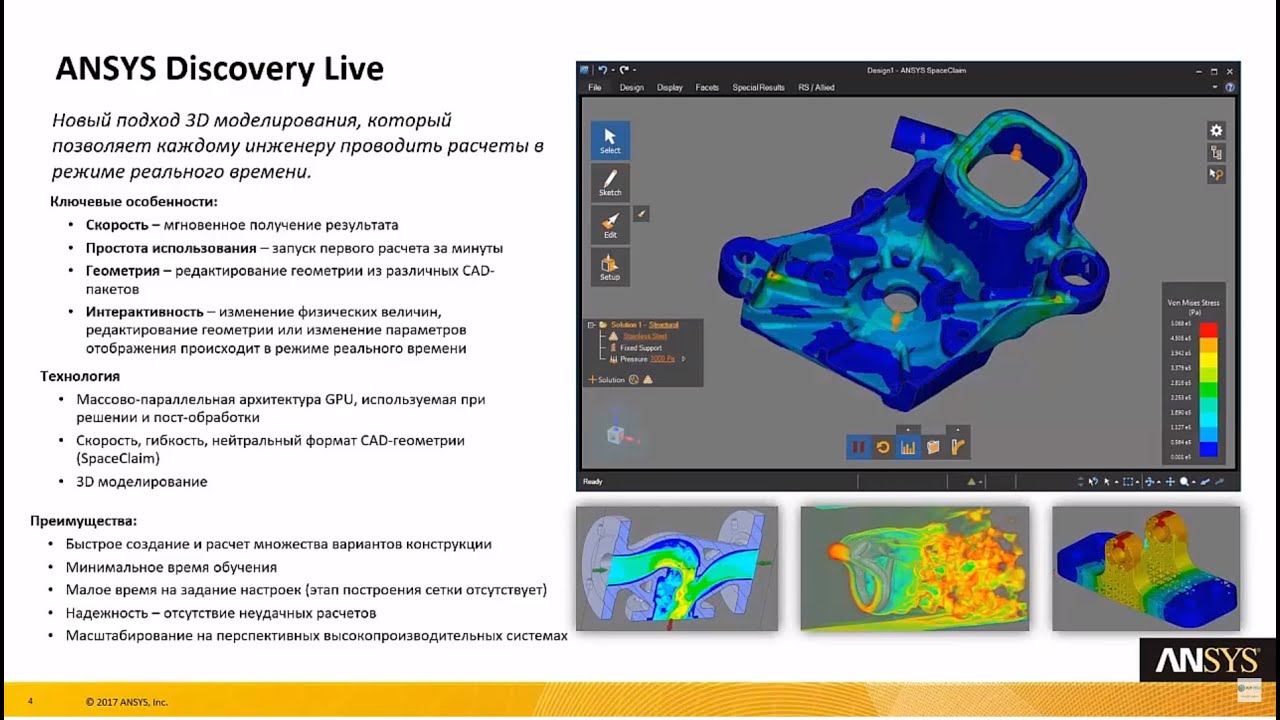Expand the arrow after Pressure 1000 Pa
The image size is (1280, 720).
[x=684, y=358]
